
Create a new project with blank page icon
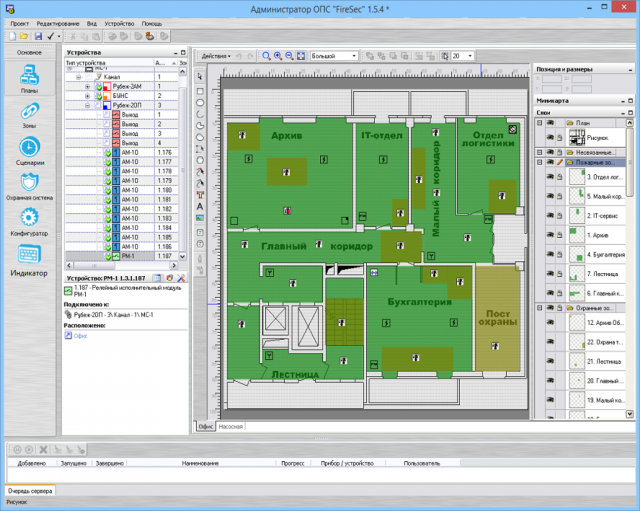point(13,36)
